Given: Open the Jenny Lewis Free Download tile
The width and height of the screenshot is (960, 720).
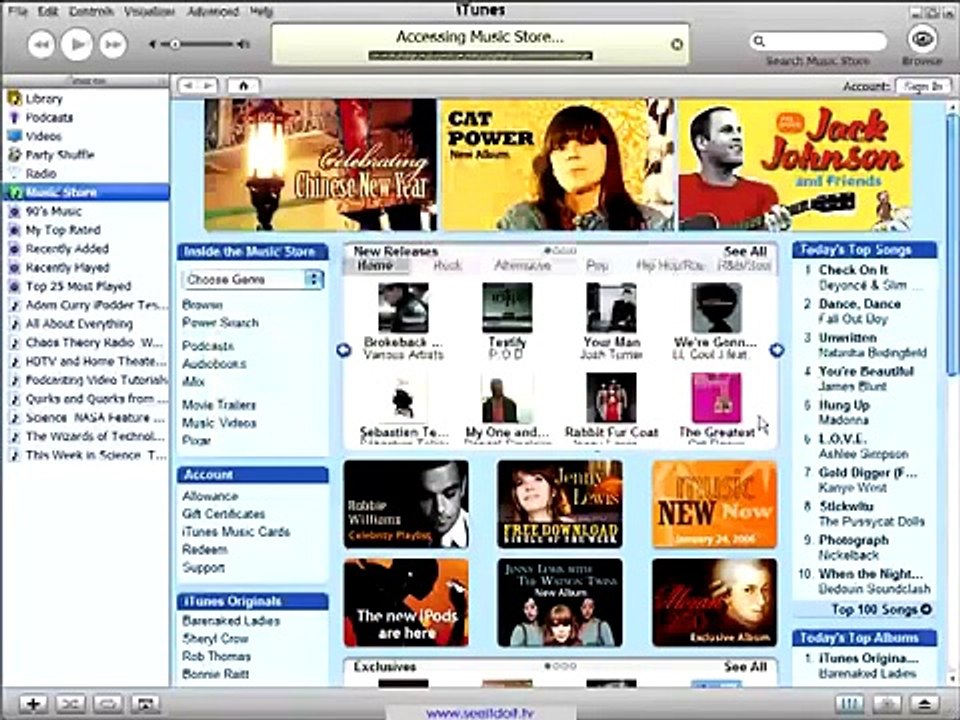Looking at the screenshot, I should (x=560, y=504).
